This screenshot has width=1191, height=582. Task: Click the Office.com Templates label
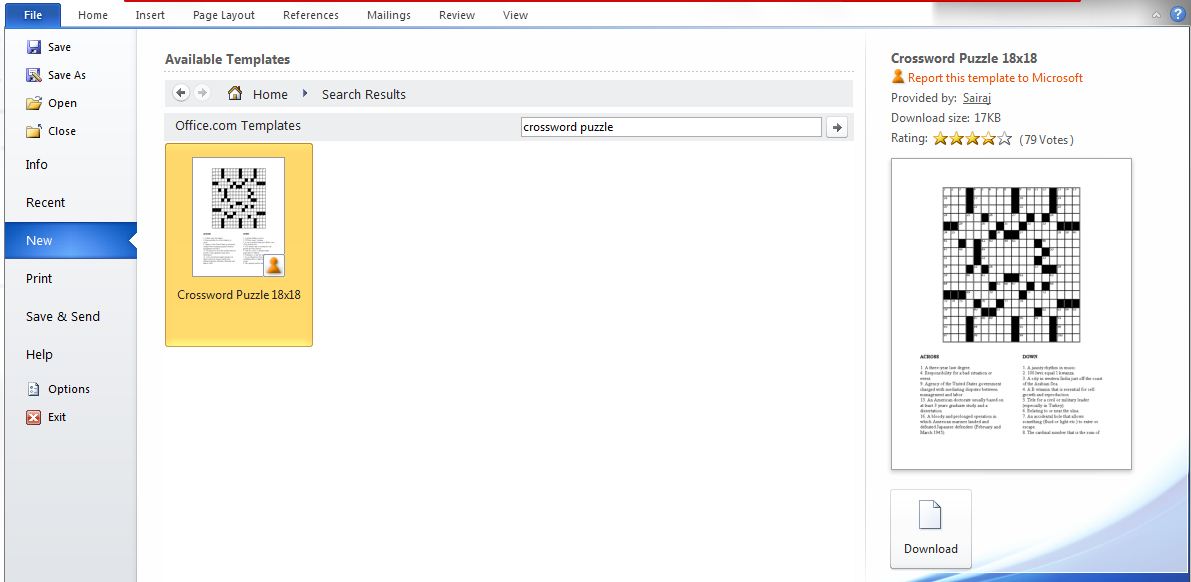tap(238, 126)
